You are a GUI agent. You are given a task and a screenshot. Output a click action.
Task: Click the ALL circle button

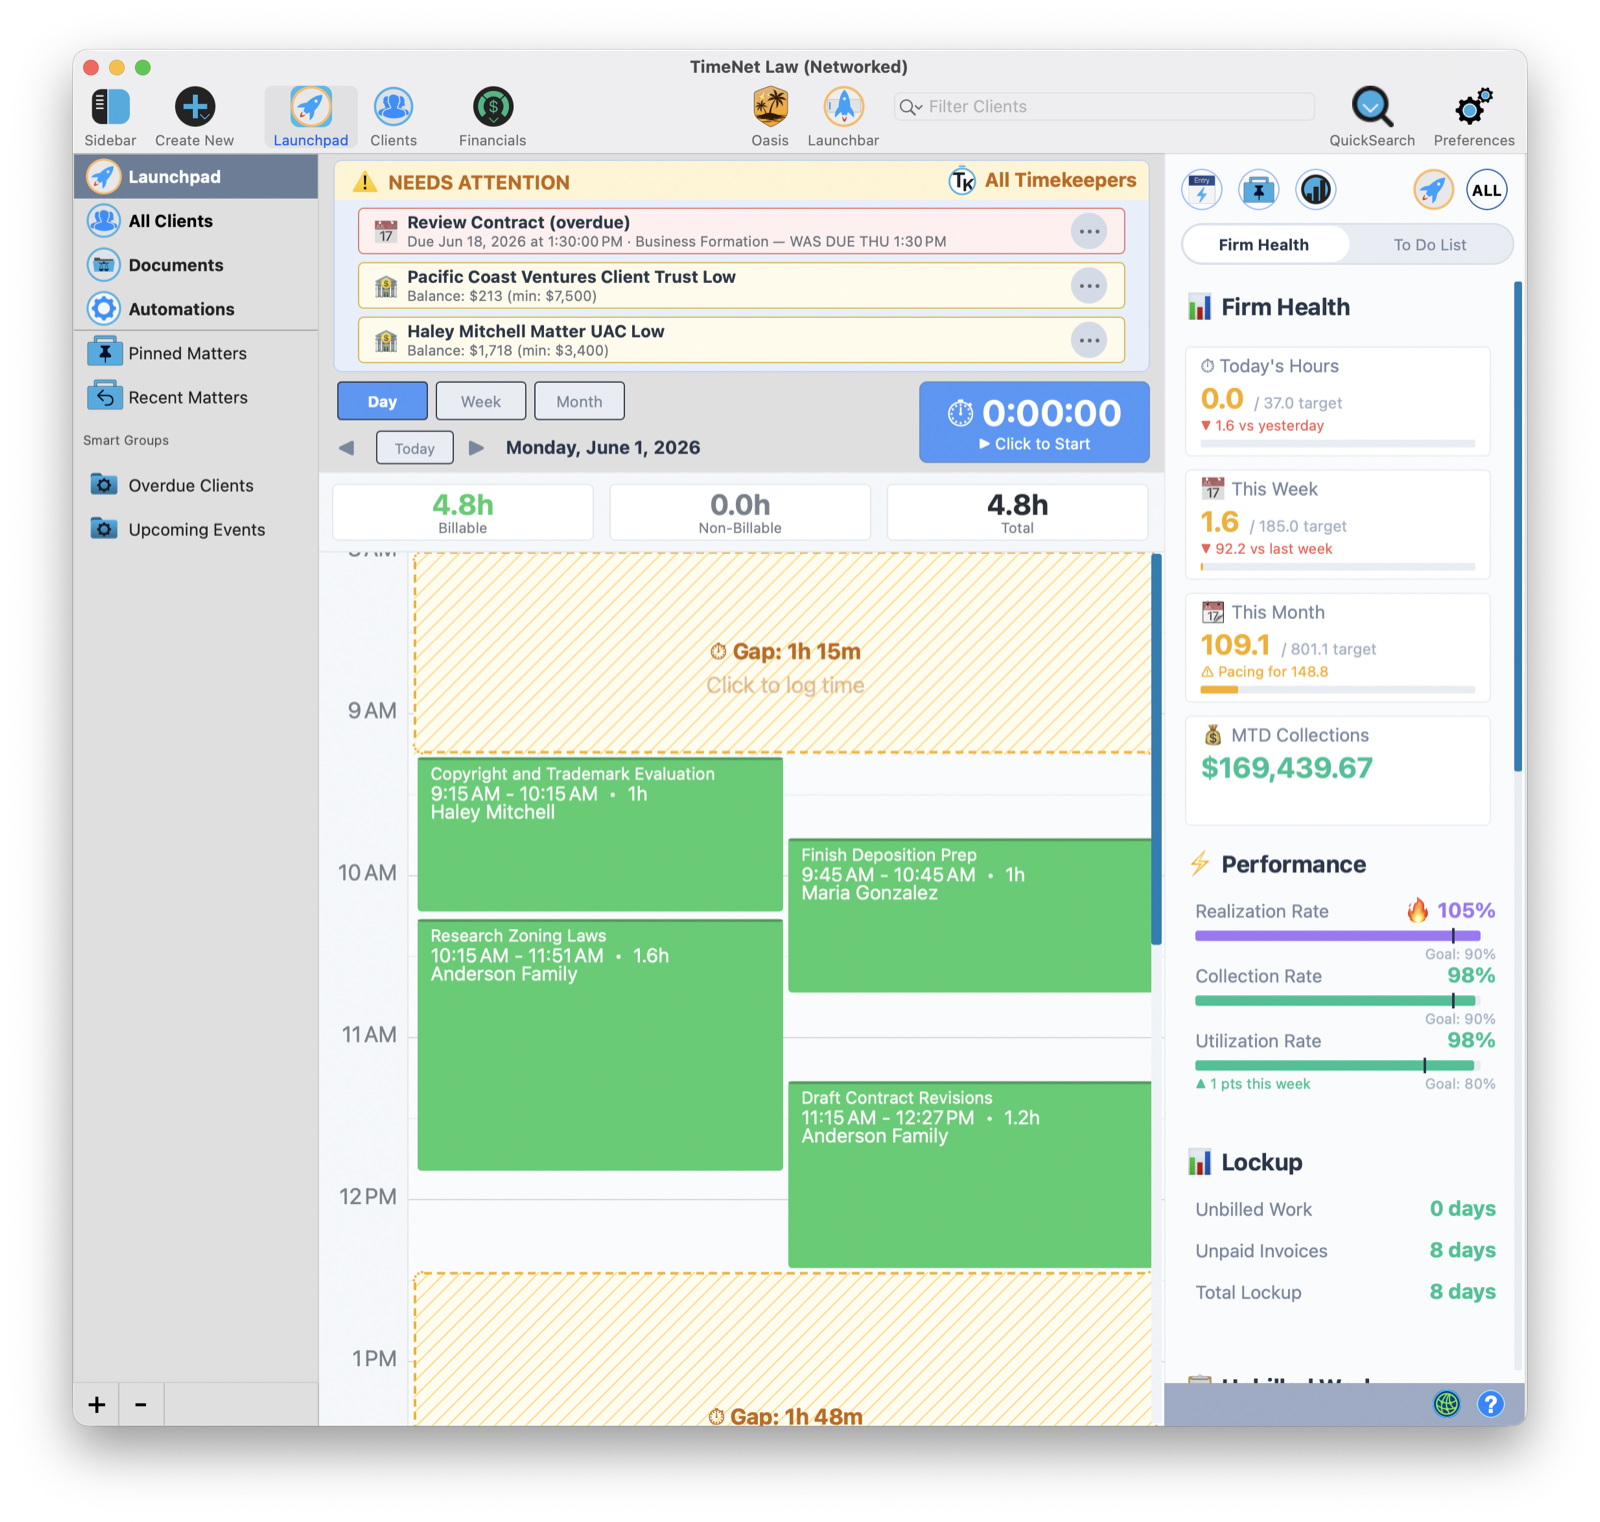coord(1486,190)
